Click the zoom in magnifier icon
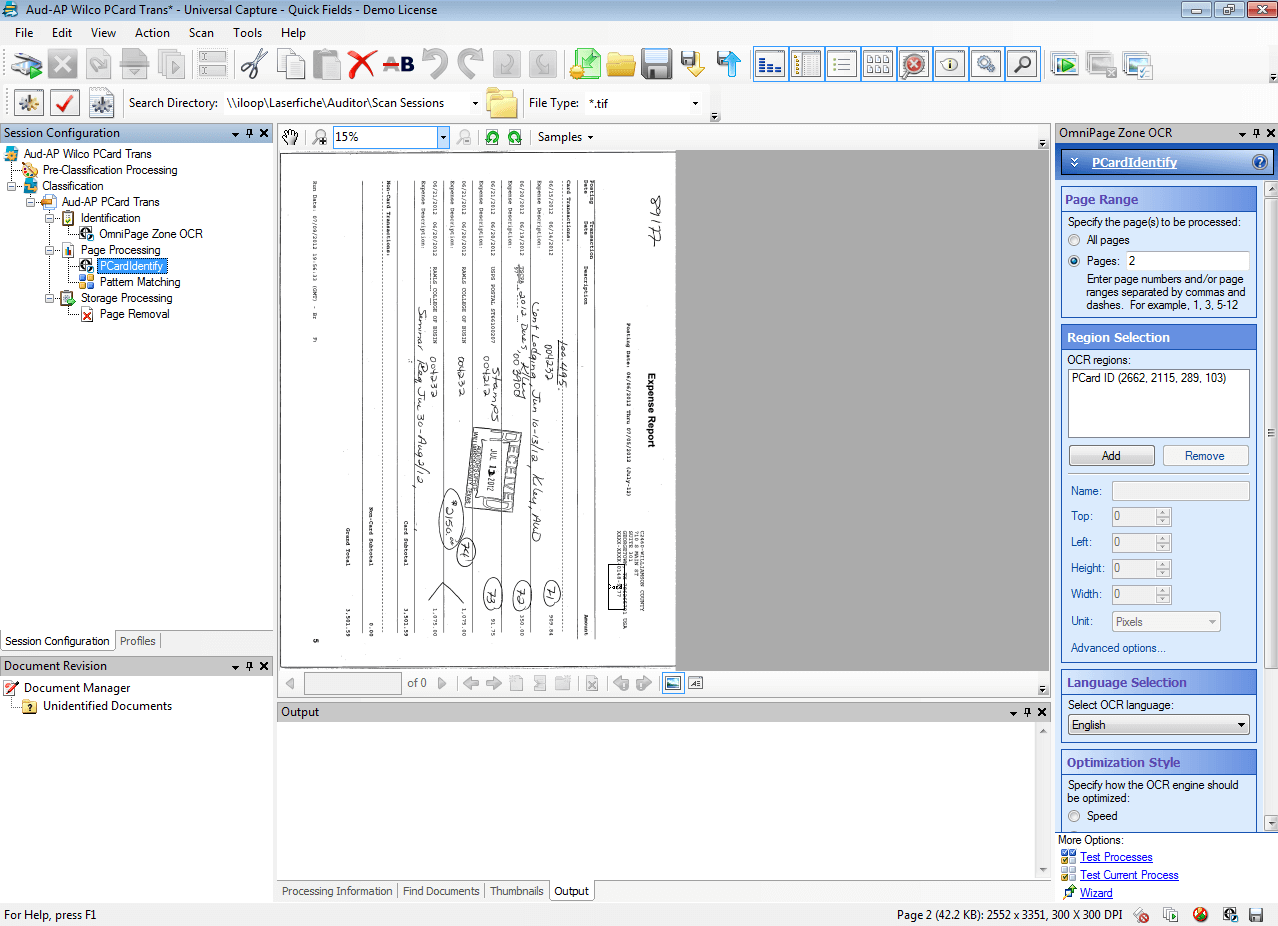The height and width of the screenshot is (926, 1278). tap(319, 138)
